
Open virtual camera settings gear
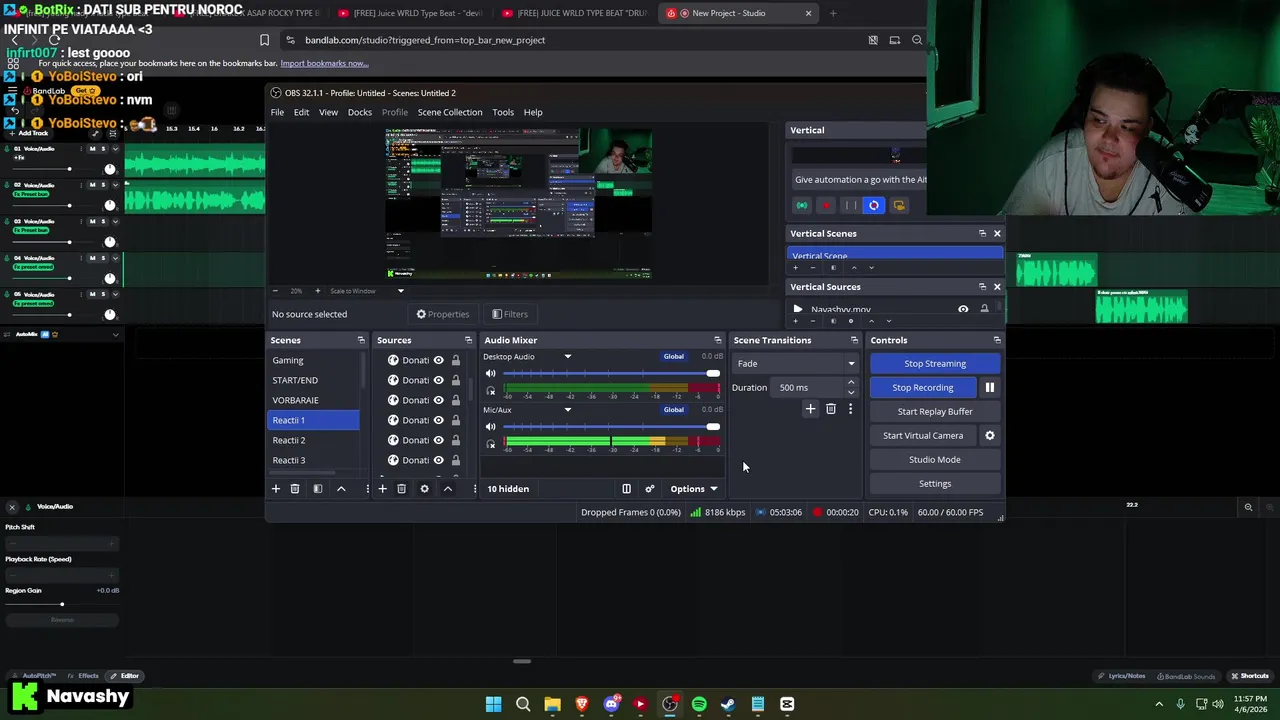[x=990, y=435]
